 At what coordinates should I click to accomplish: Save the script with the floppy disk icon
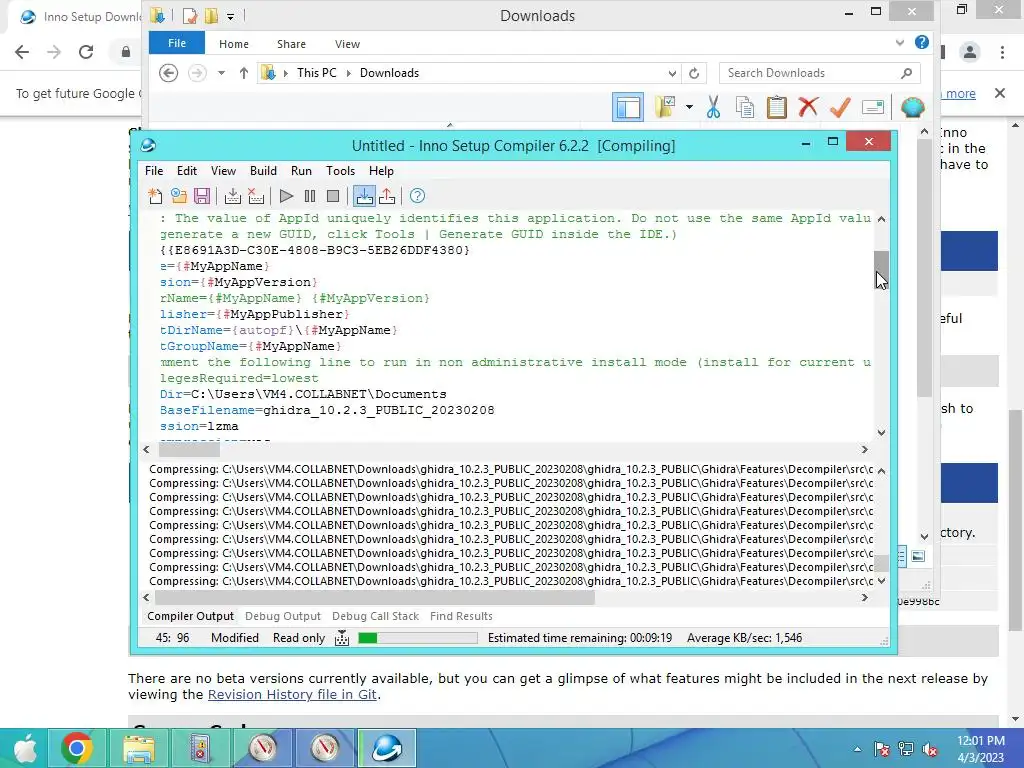202,196
